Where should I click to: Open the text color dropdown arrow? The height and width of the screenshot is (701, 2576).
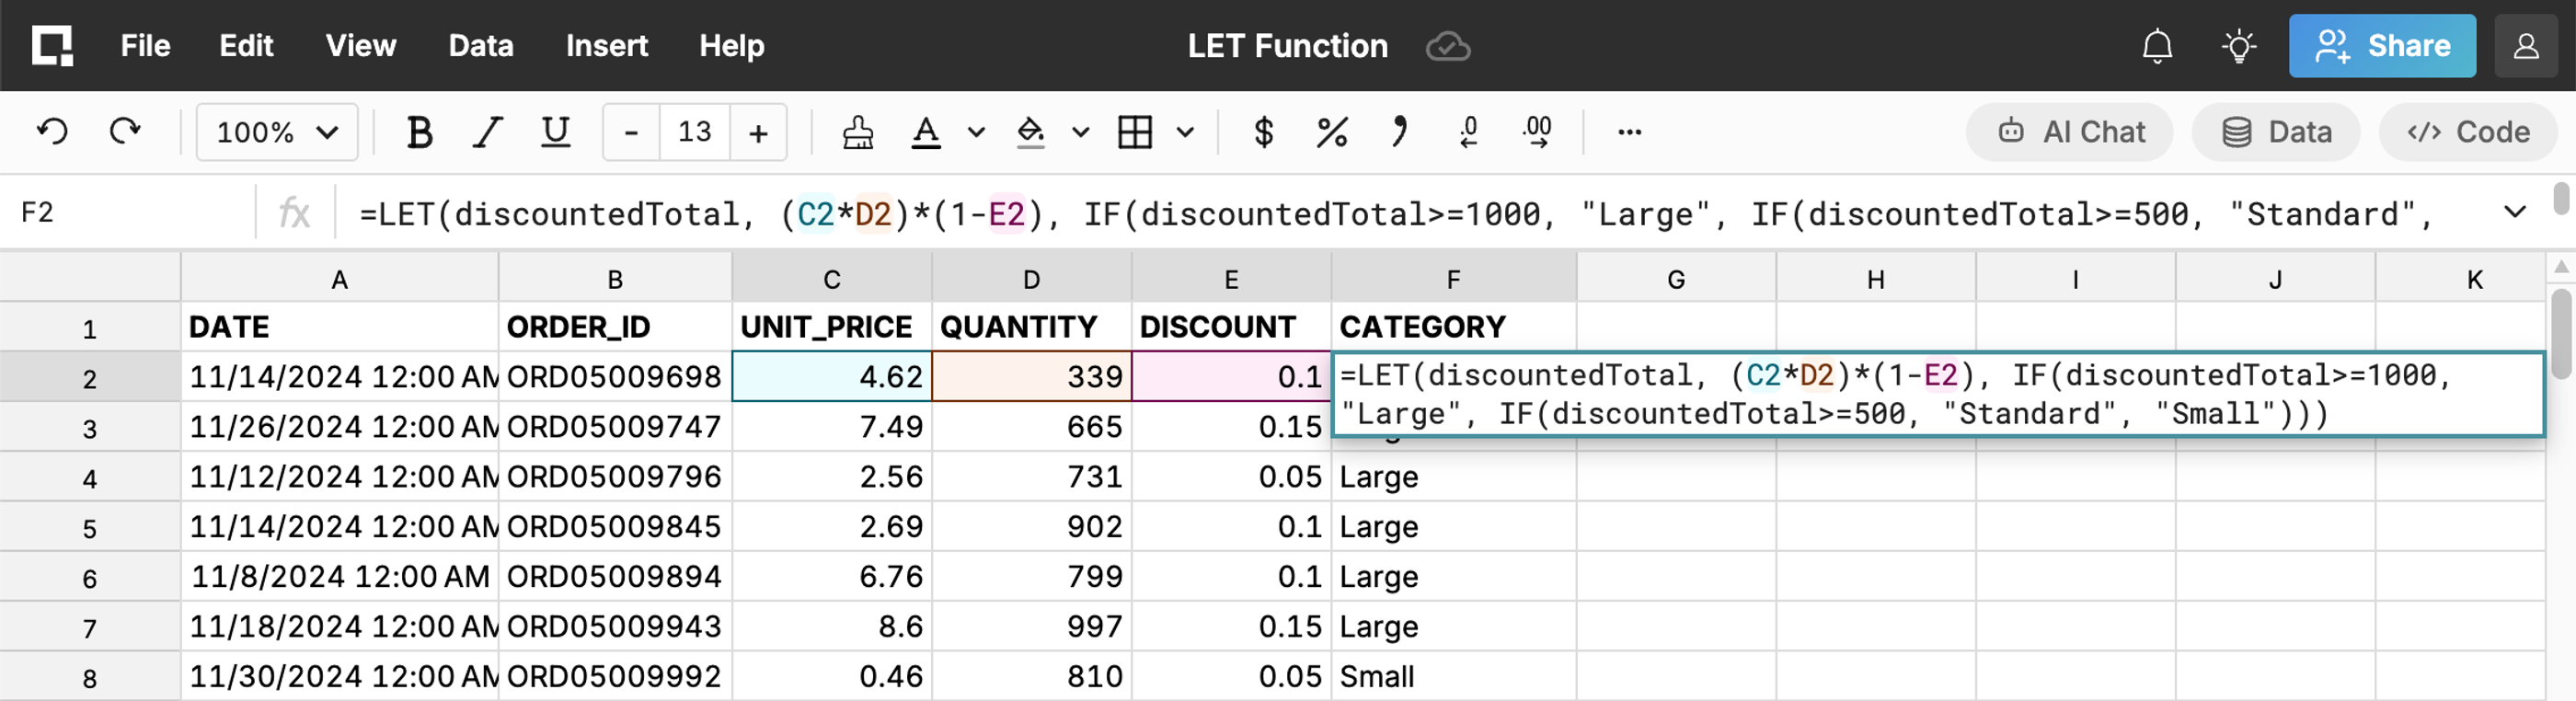click(x=976, y=132)
